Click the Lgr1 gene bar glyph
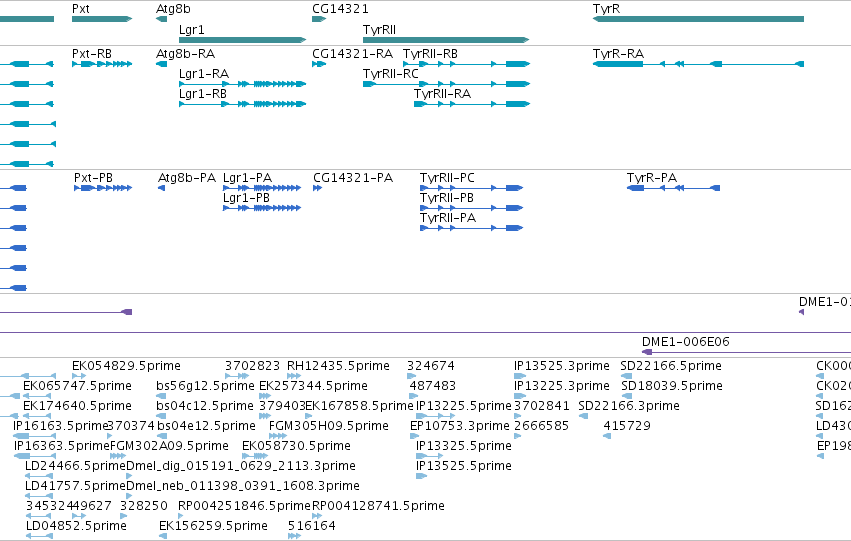Image resolution: width=851 pixels, height=541 pixels. point(243,40)
